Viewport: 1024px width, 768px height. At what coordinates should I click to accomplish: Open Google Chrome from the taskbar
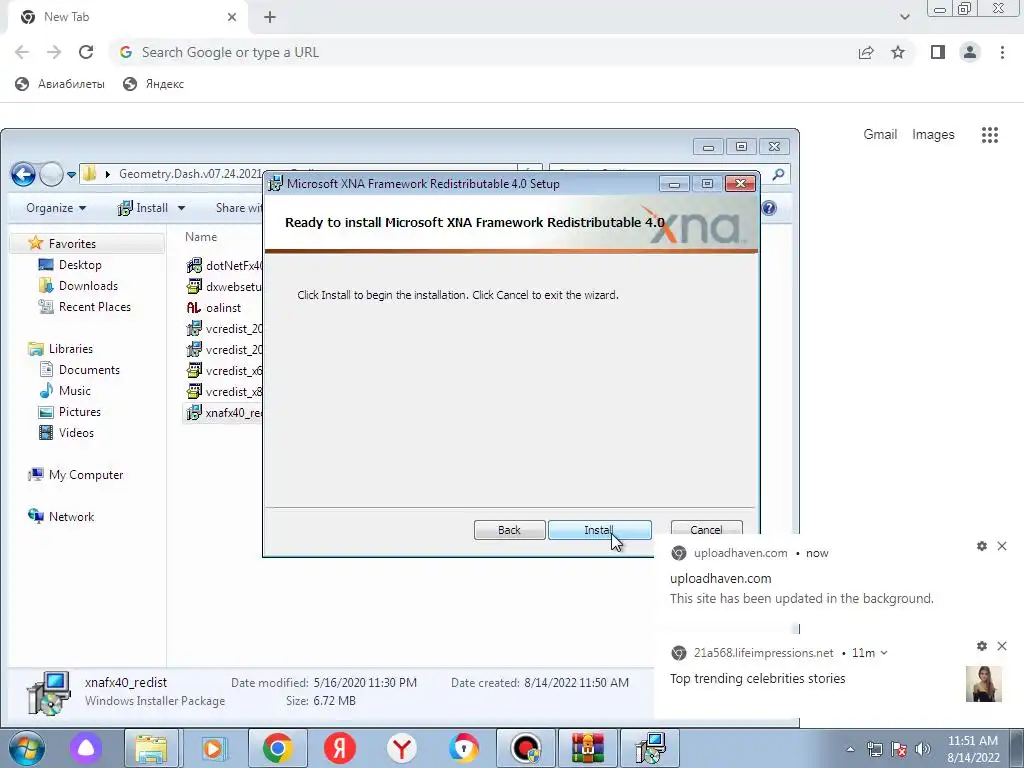(278, 748)
